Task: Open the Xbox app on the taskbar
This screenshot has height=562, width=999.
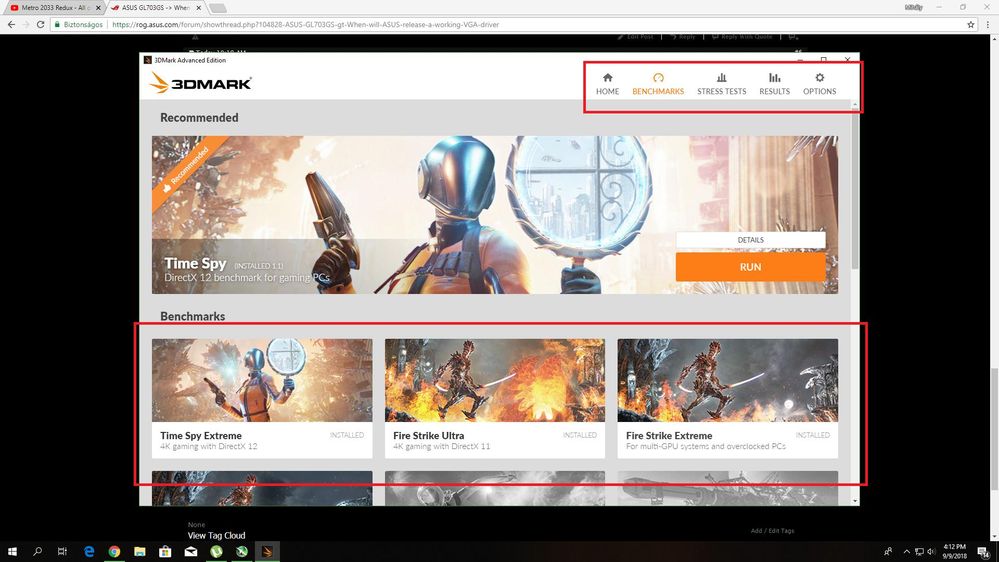Action: pyautogui.click(x=241, y=551)
